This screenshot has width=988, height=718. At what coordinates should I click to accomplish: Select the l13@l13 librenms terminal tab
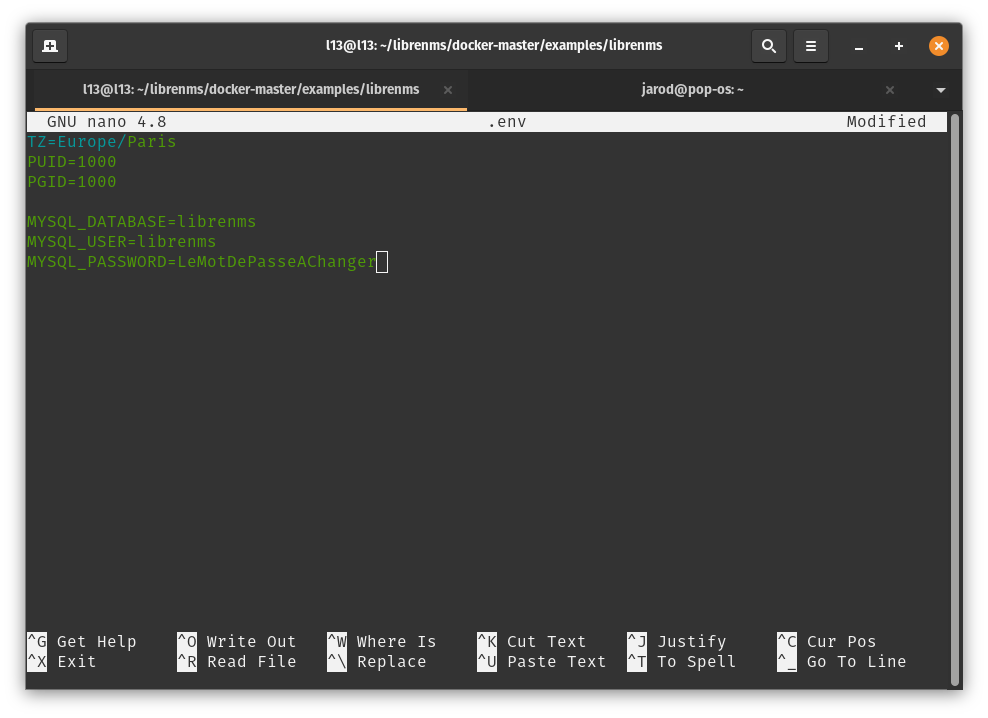coord(251,90)
